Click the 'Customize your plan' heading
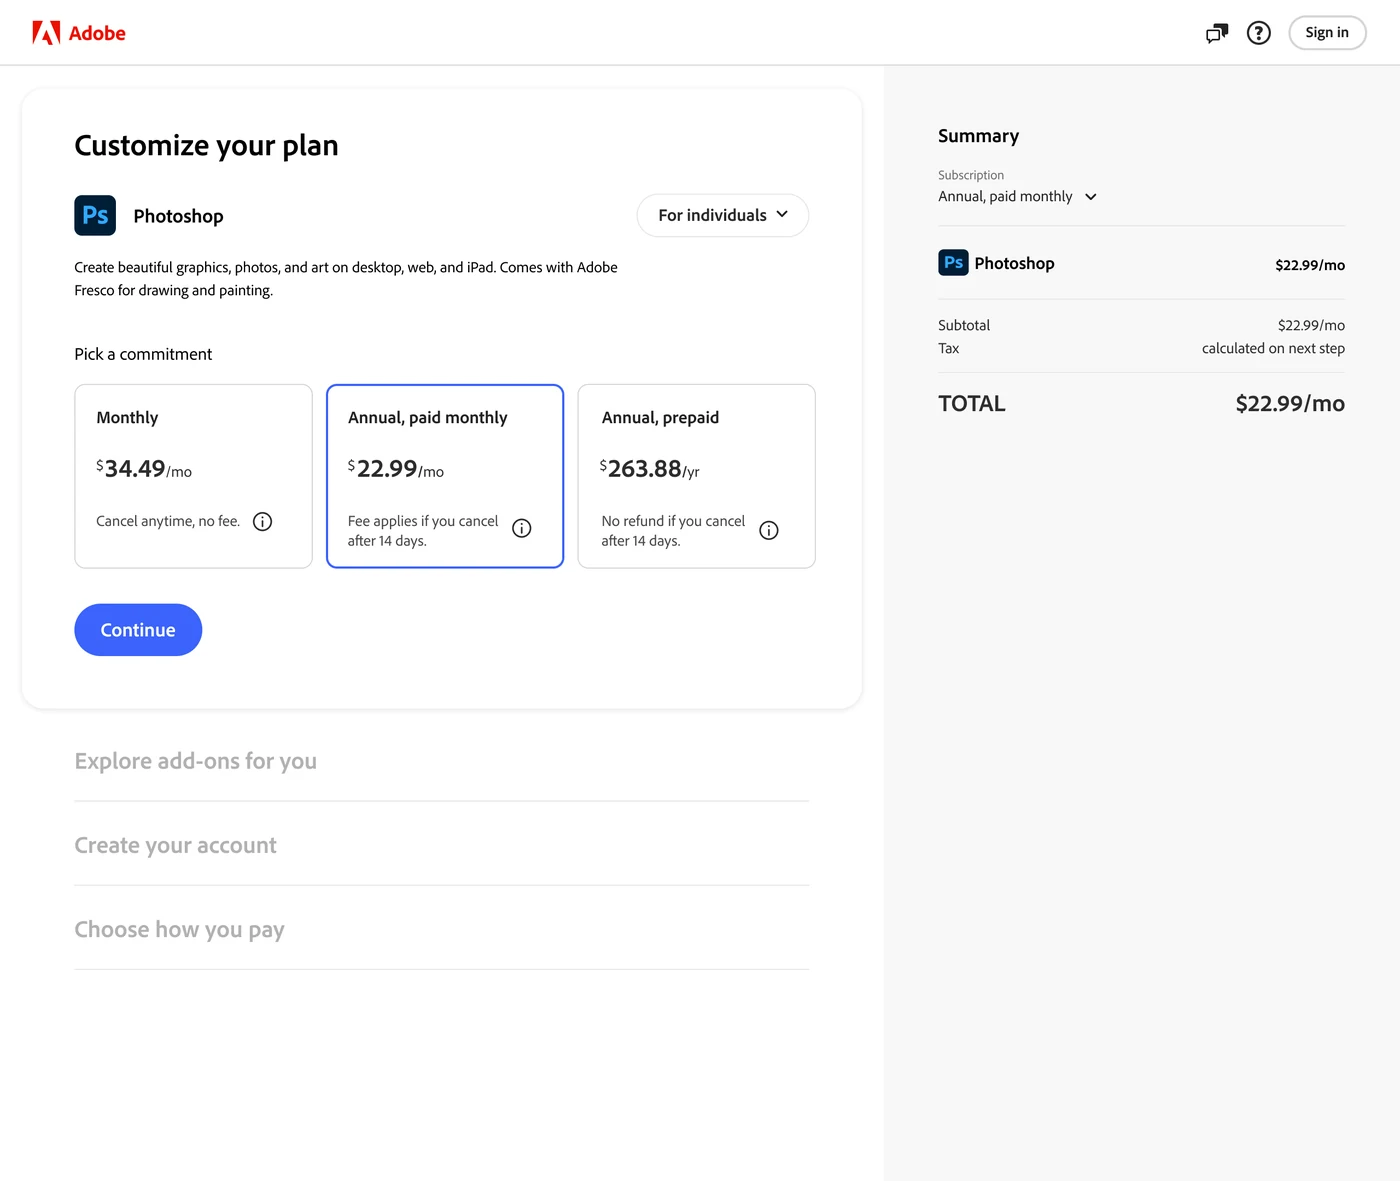1400x1181 pixels. coord(207,146)
